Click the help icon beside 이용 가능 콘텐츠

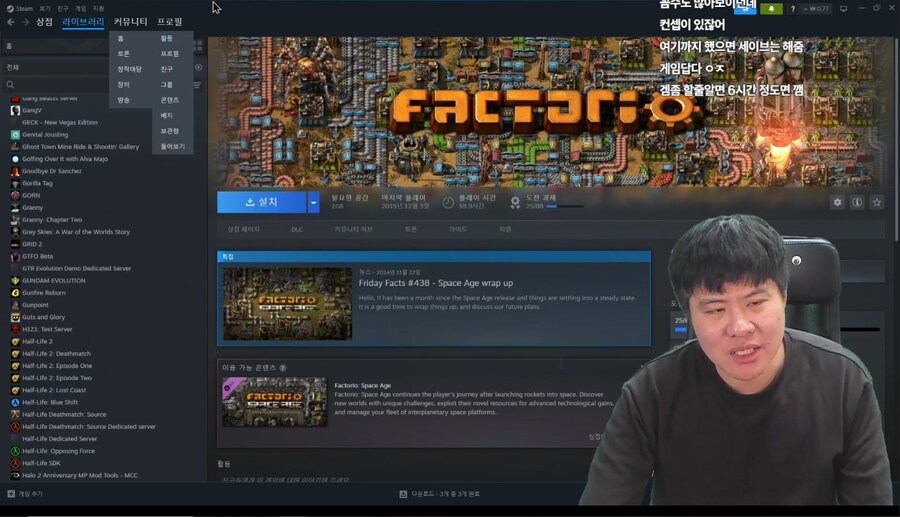click(x=283, y=368)
